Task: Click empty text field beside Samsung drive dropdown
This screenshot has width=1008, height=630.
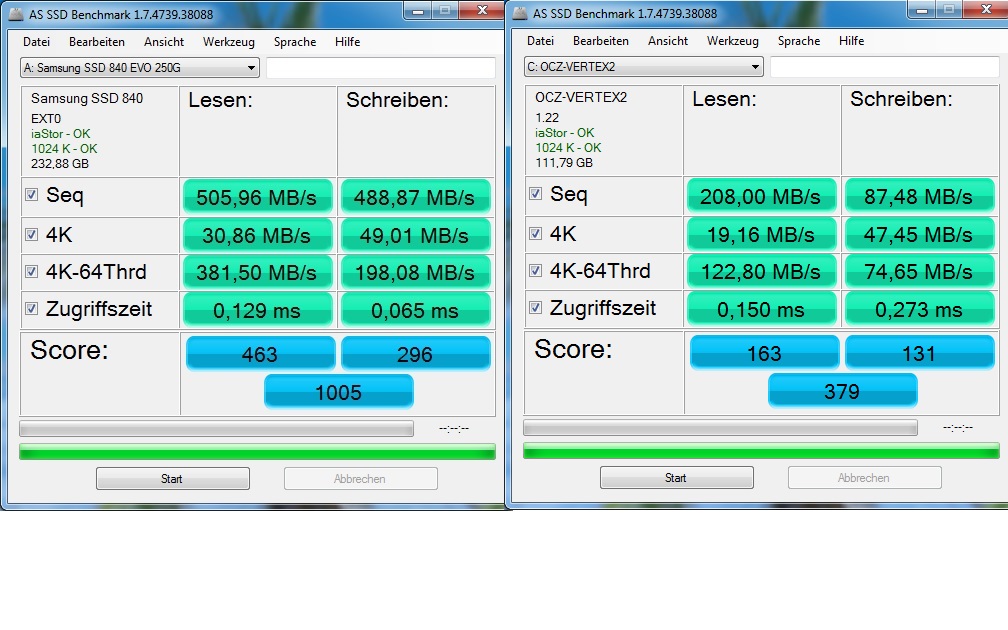Action: click(381, 68)
